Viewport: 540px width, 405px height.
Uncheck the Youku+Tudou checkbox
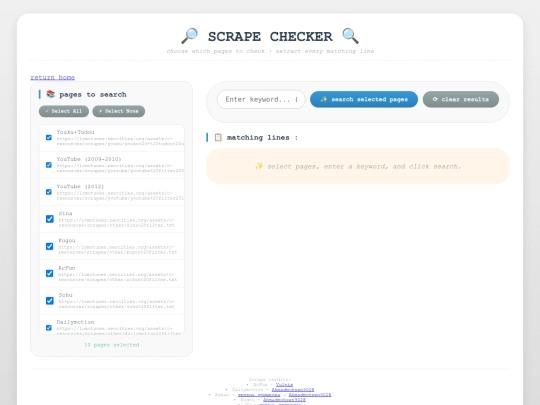[x=49, y=137]
